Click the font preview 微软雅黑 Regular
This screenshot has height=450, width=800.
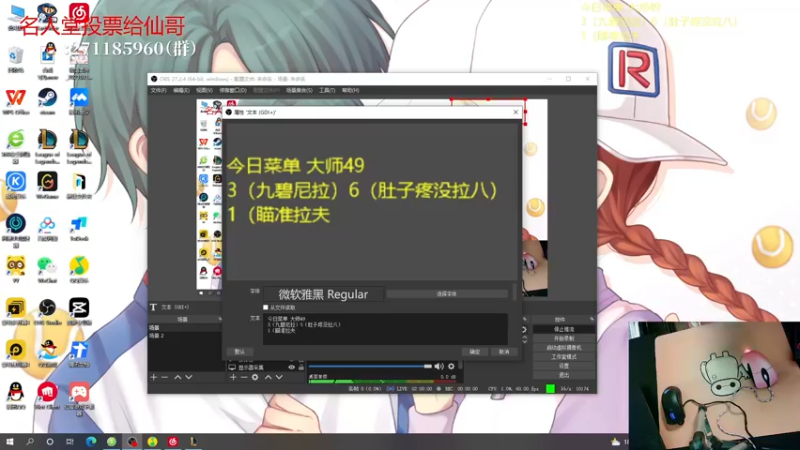coord(323,294)
